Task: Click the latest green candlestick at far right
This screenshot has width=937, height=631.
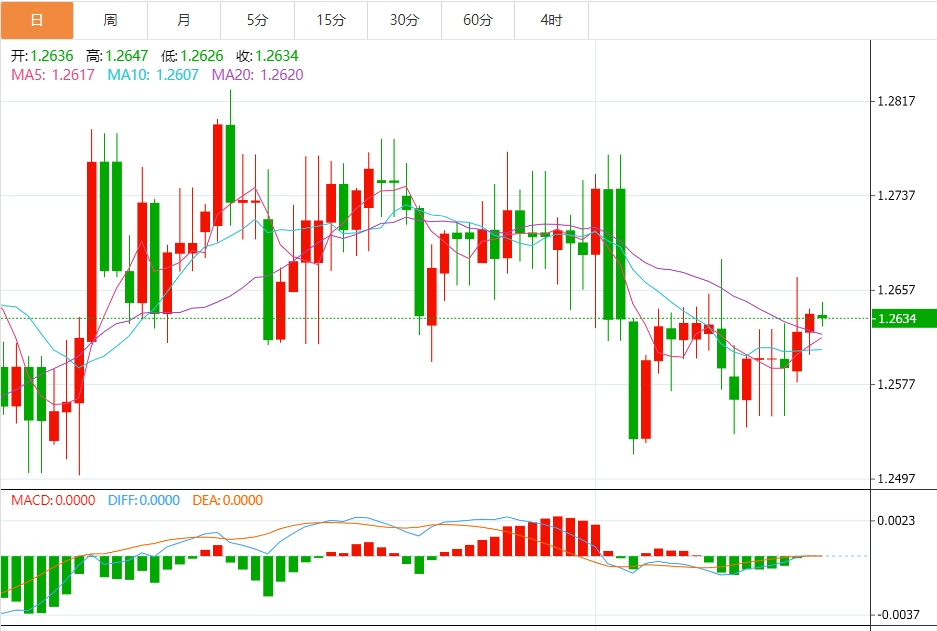Action: click(x=822, y=316)
